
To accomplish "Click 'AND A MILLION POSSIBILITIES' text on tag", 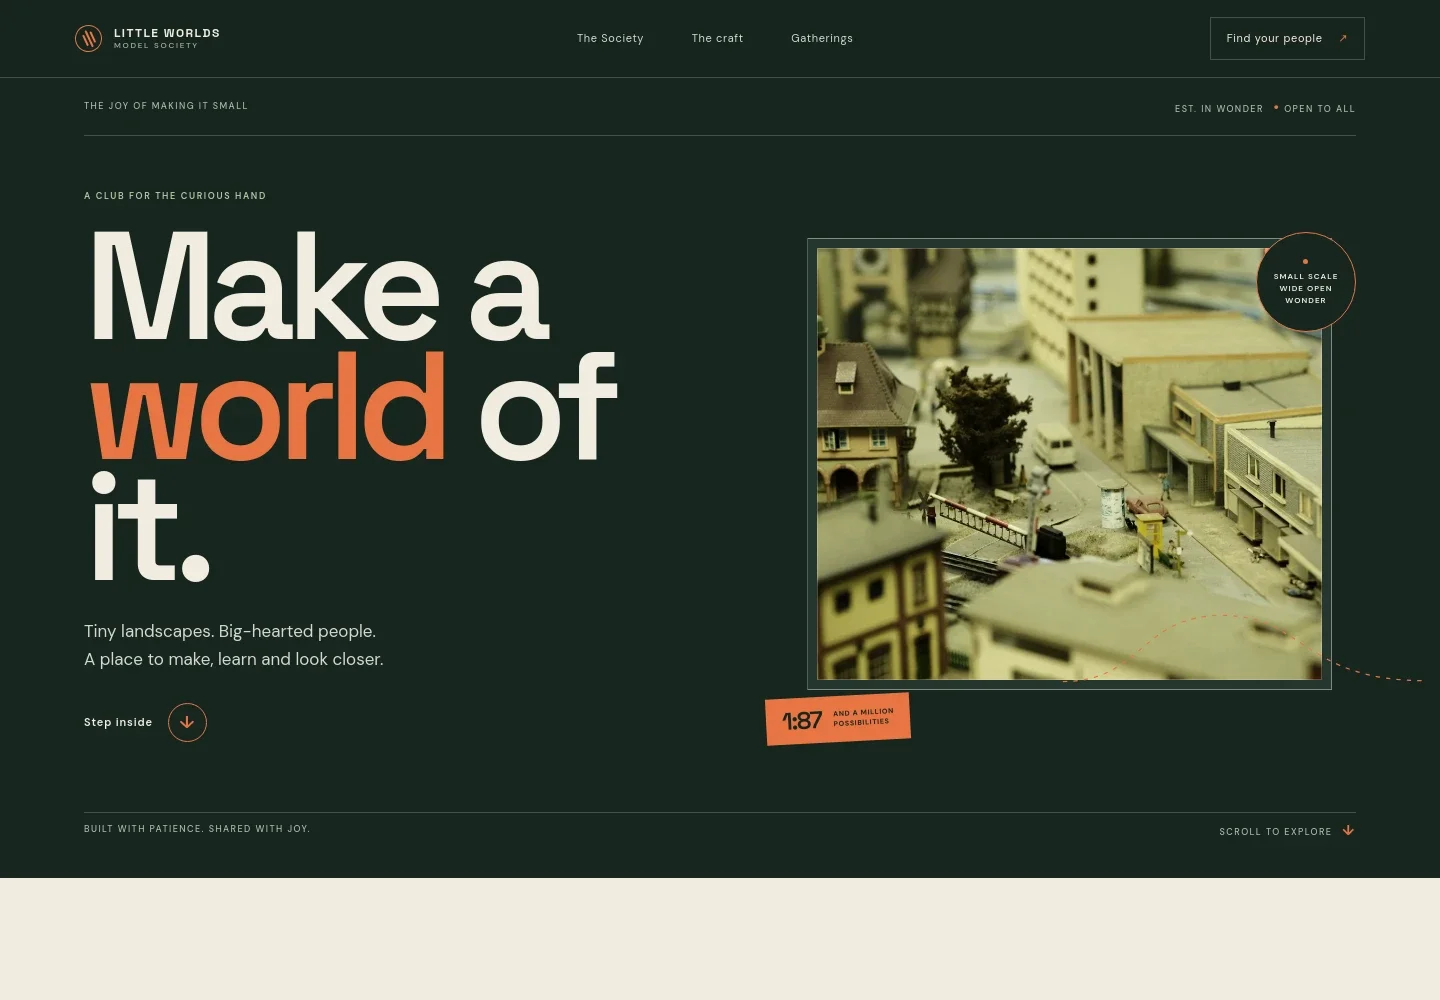I will [863, 717].
